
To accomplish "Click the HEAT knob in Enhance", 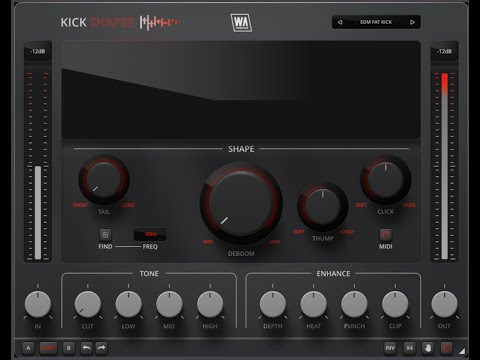I will pos(313,304).
